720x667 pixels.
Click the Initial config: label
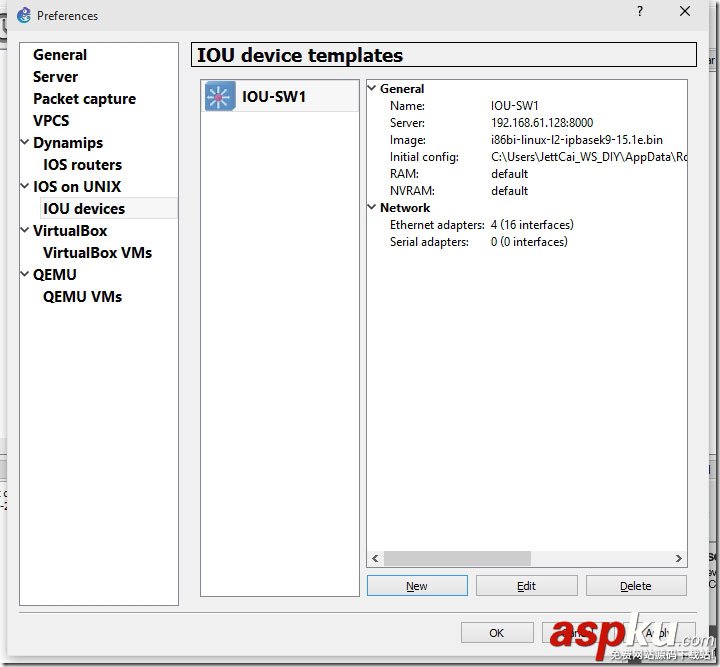point(424,157)
